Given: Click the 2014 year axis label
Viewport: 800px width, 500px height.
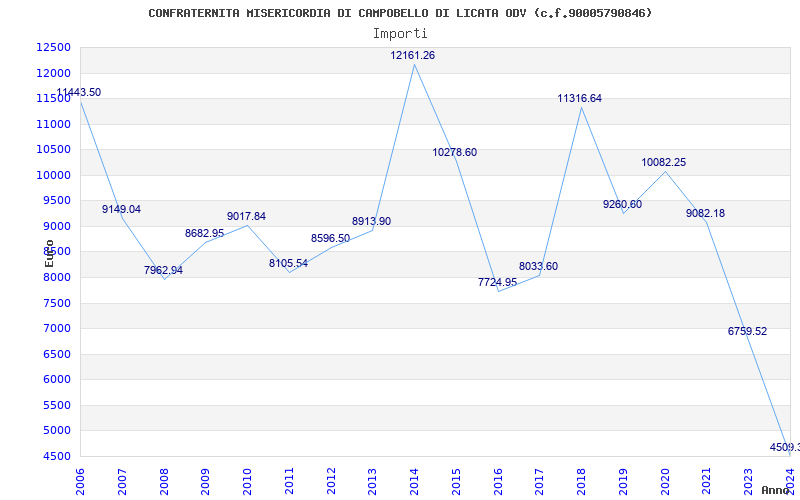Looking at the screenshot, I should click(x=414, y=481).
